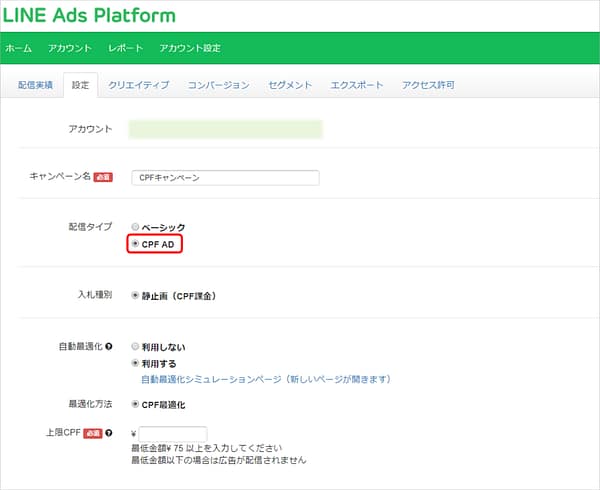Viewport: 600px width, 490px height.
Task: Click the help icon beside 自動最適化
Action: click(108, 346)
